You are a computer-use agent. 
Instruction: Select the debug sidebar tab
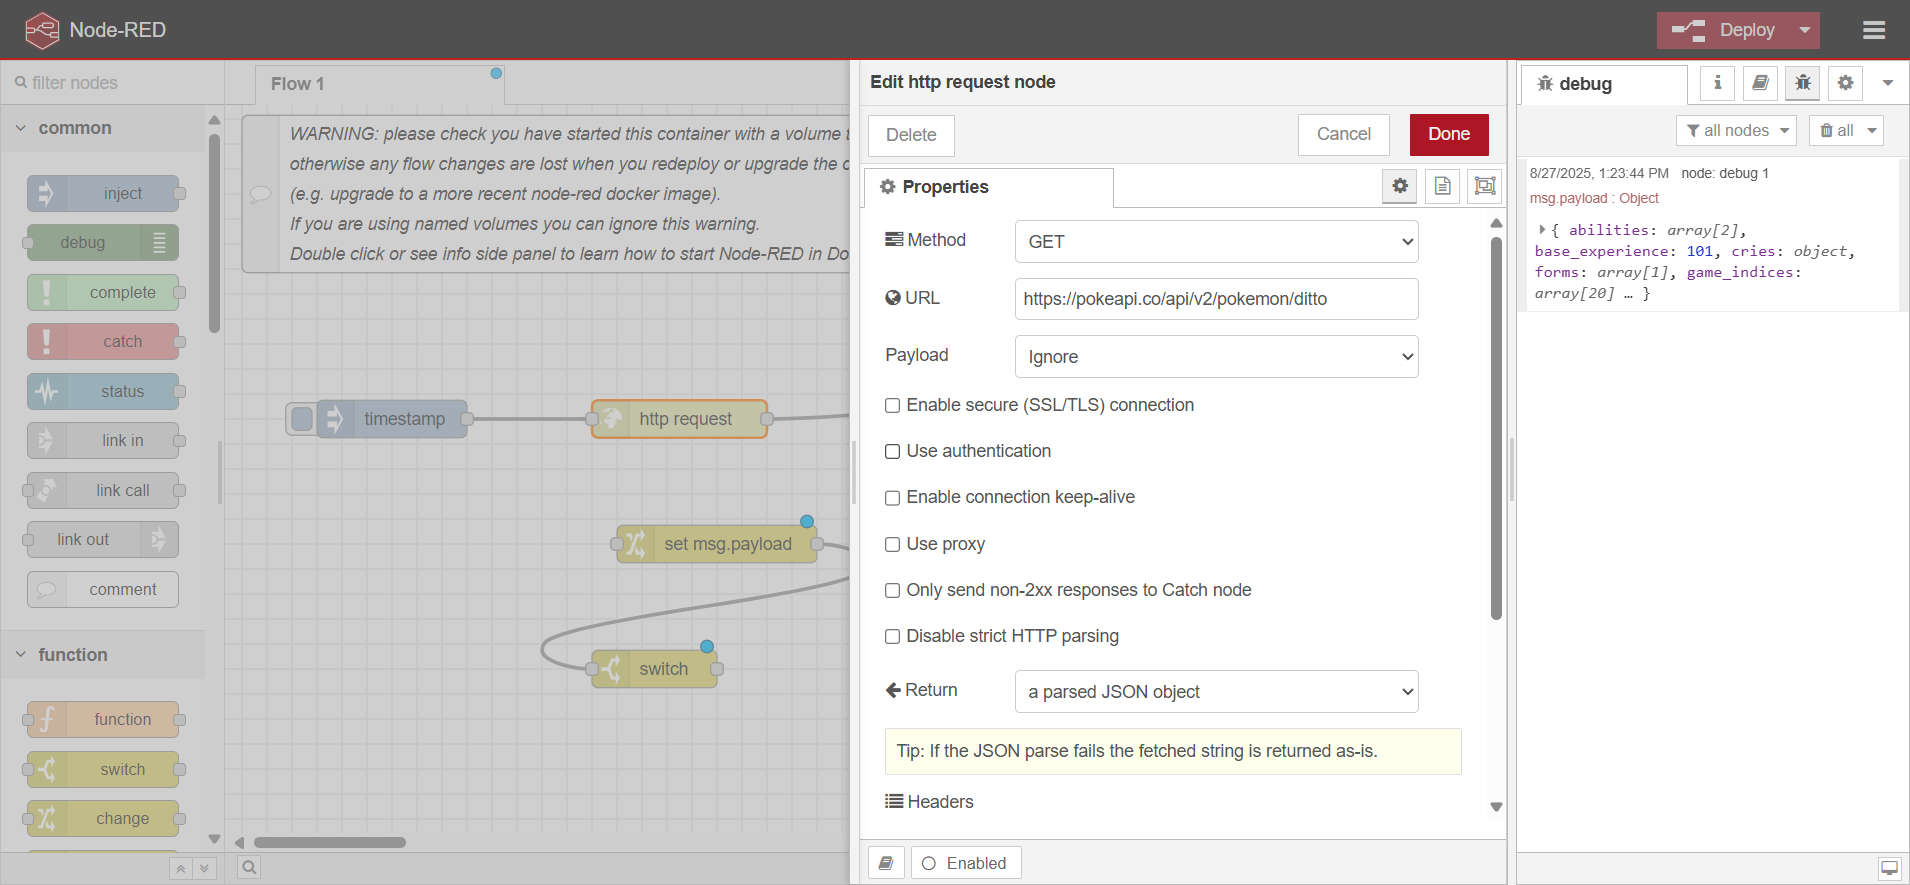click(1604, 84)
